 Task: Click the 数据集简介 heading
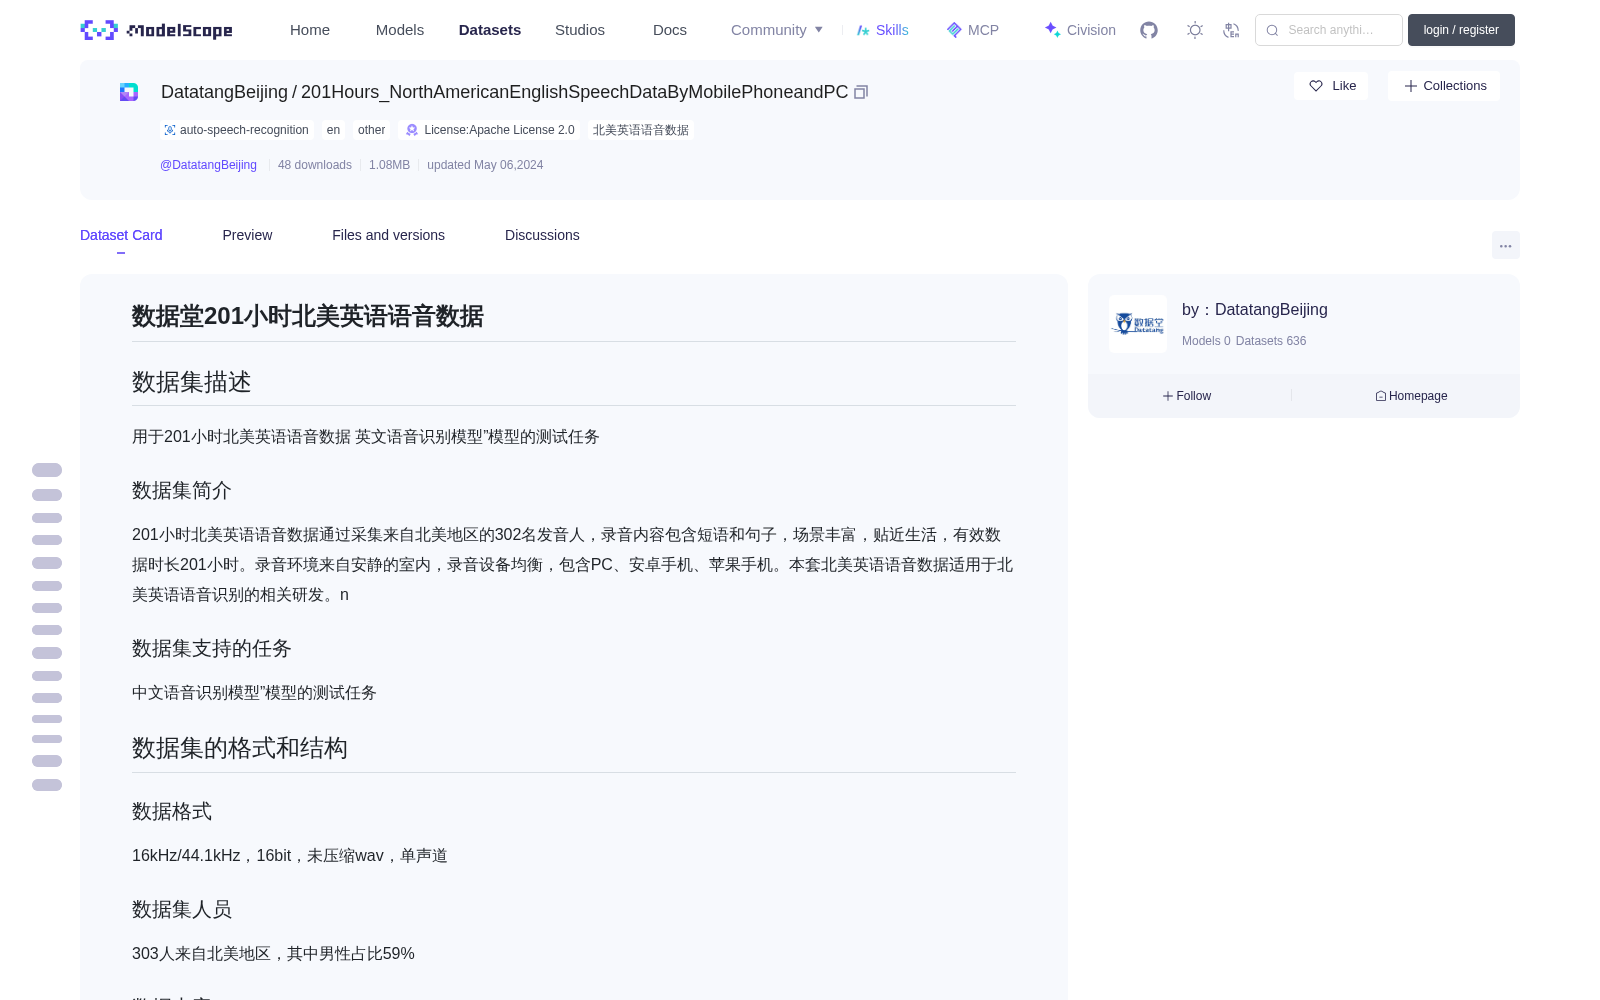(x=181, y=490)
